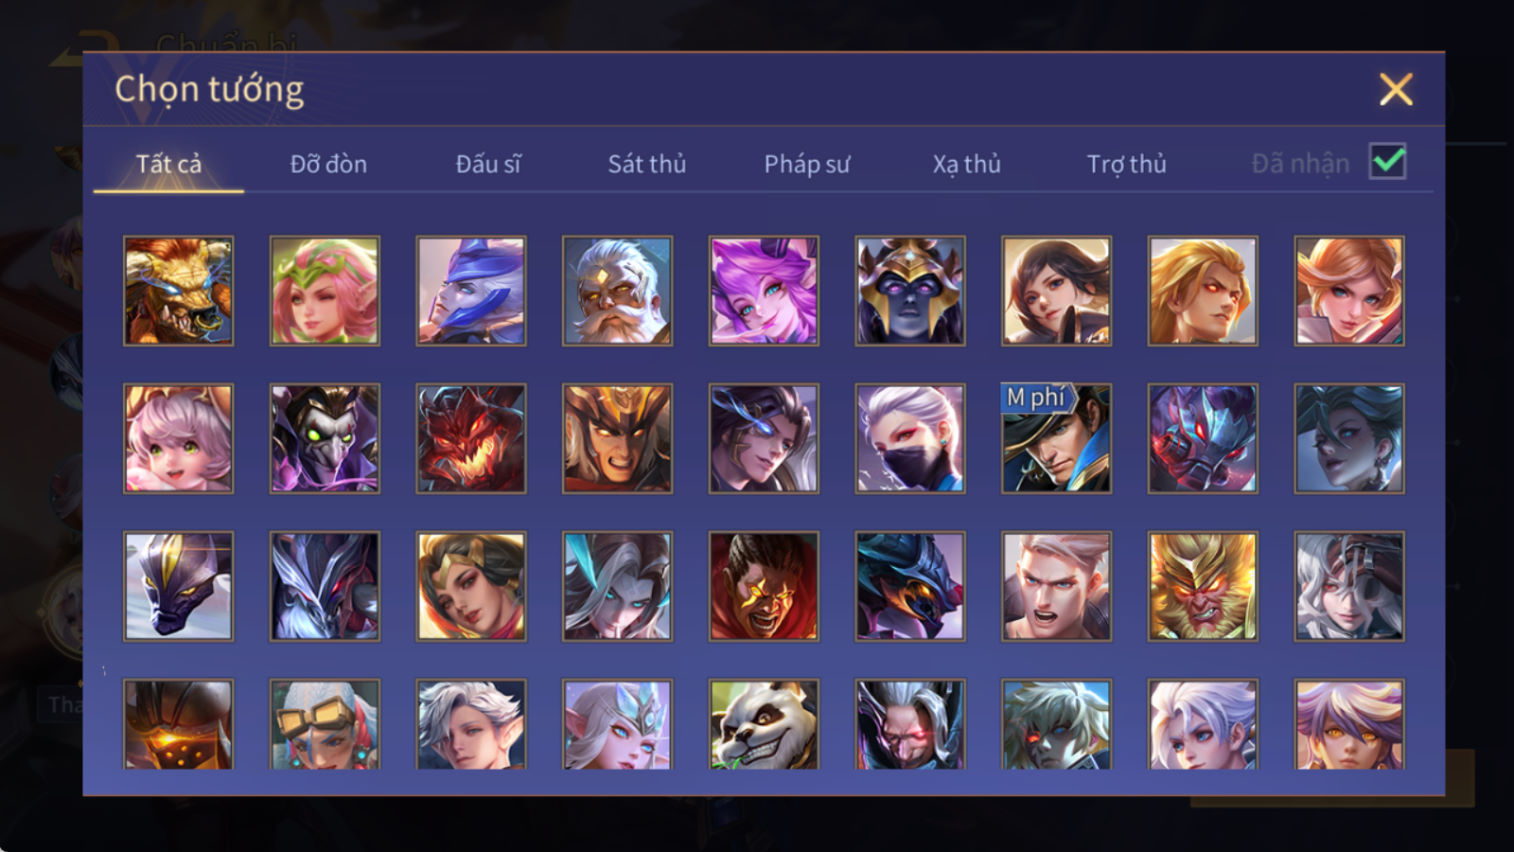The image size is (1514, 852).
Task: Select the golden monkey king hero portrait
Action: [x=1203, y=586]
